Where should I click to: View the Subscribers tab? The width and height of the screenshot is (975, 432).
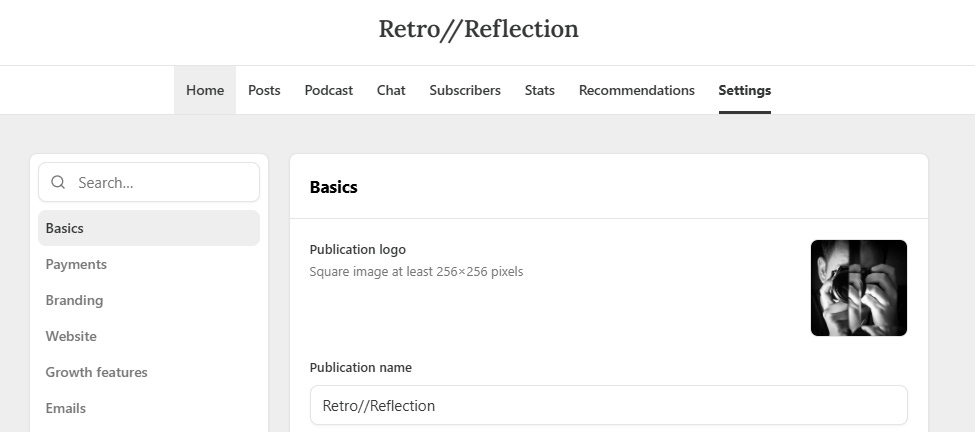click(x=464, y=90)
